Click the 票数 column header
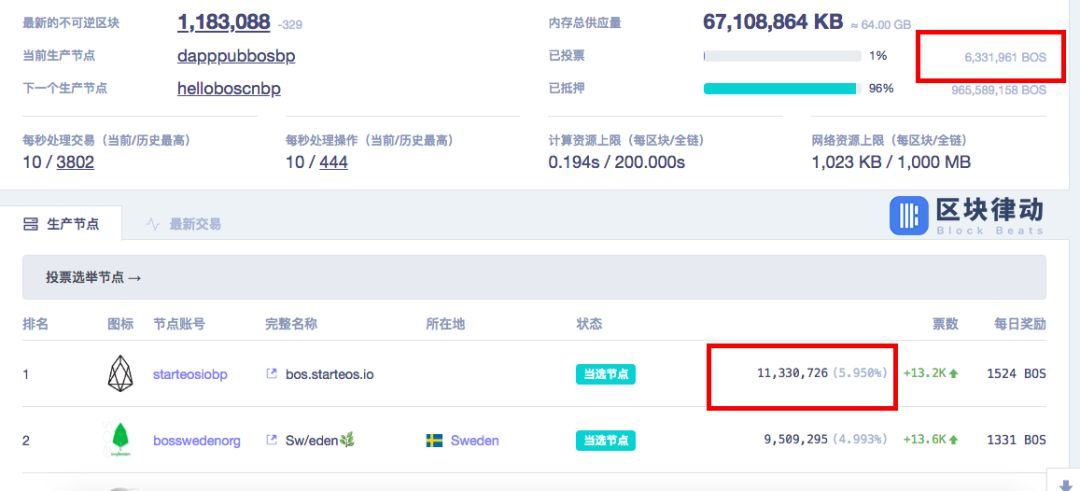Screen dimensions: 1080x491 click(x=946, y=324)
